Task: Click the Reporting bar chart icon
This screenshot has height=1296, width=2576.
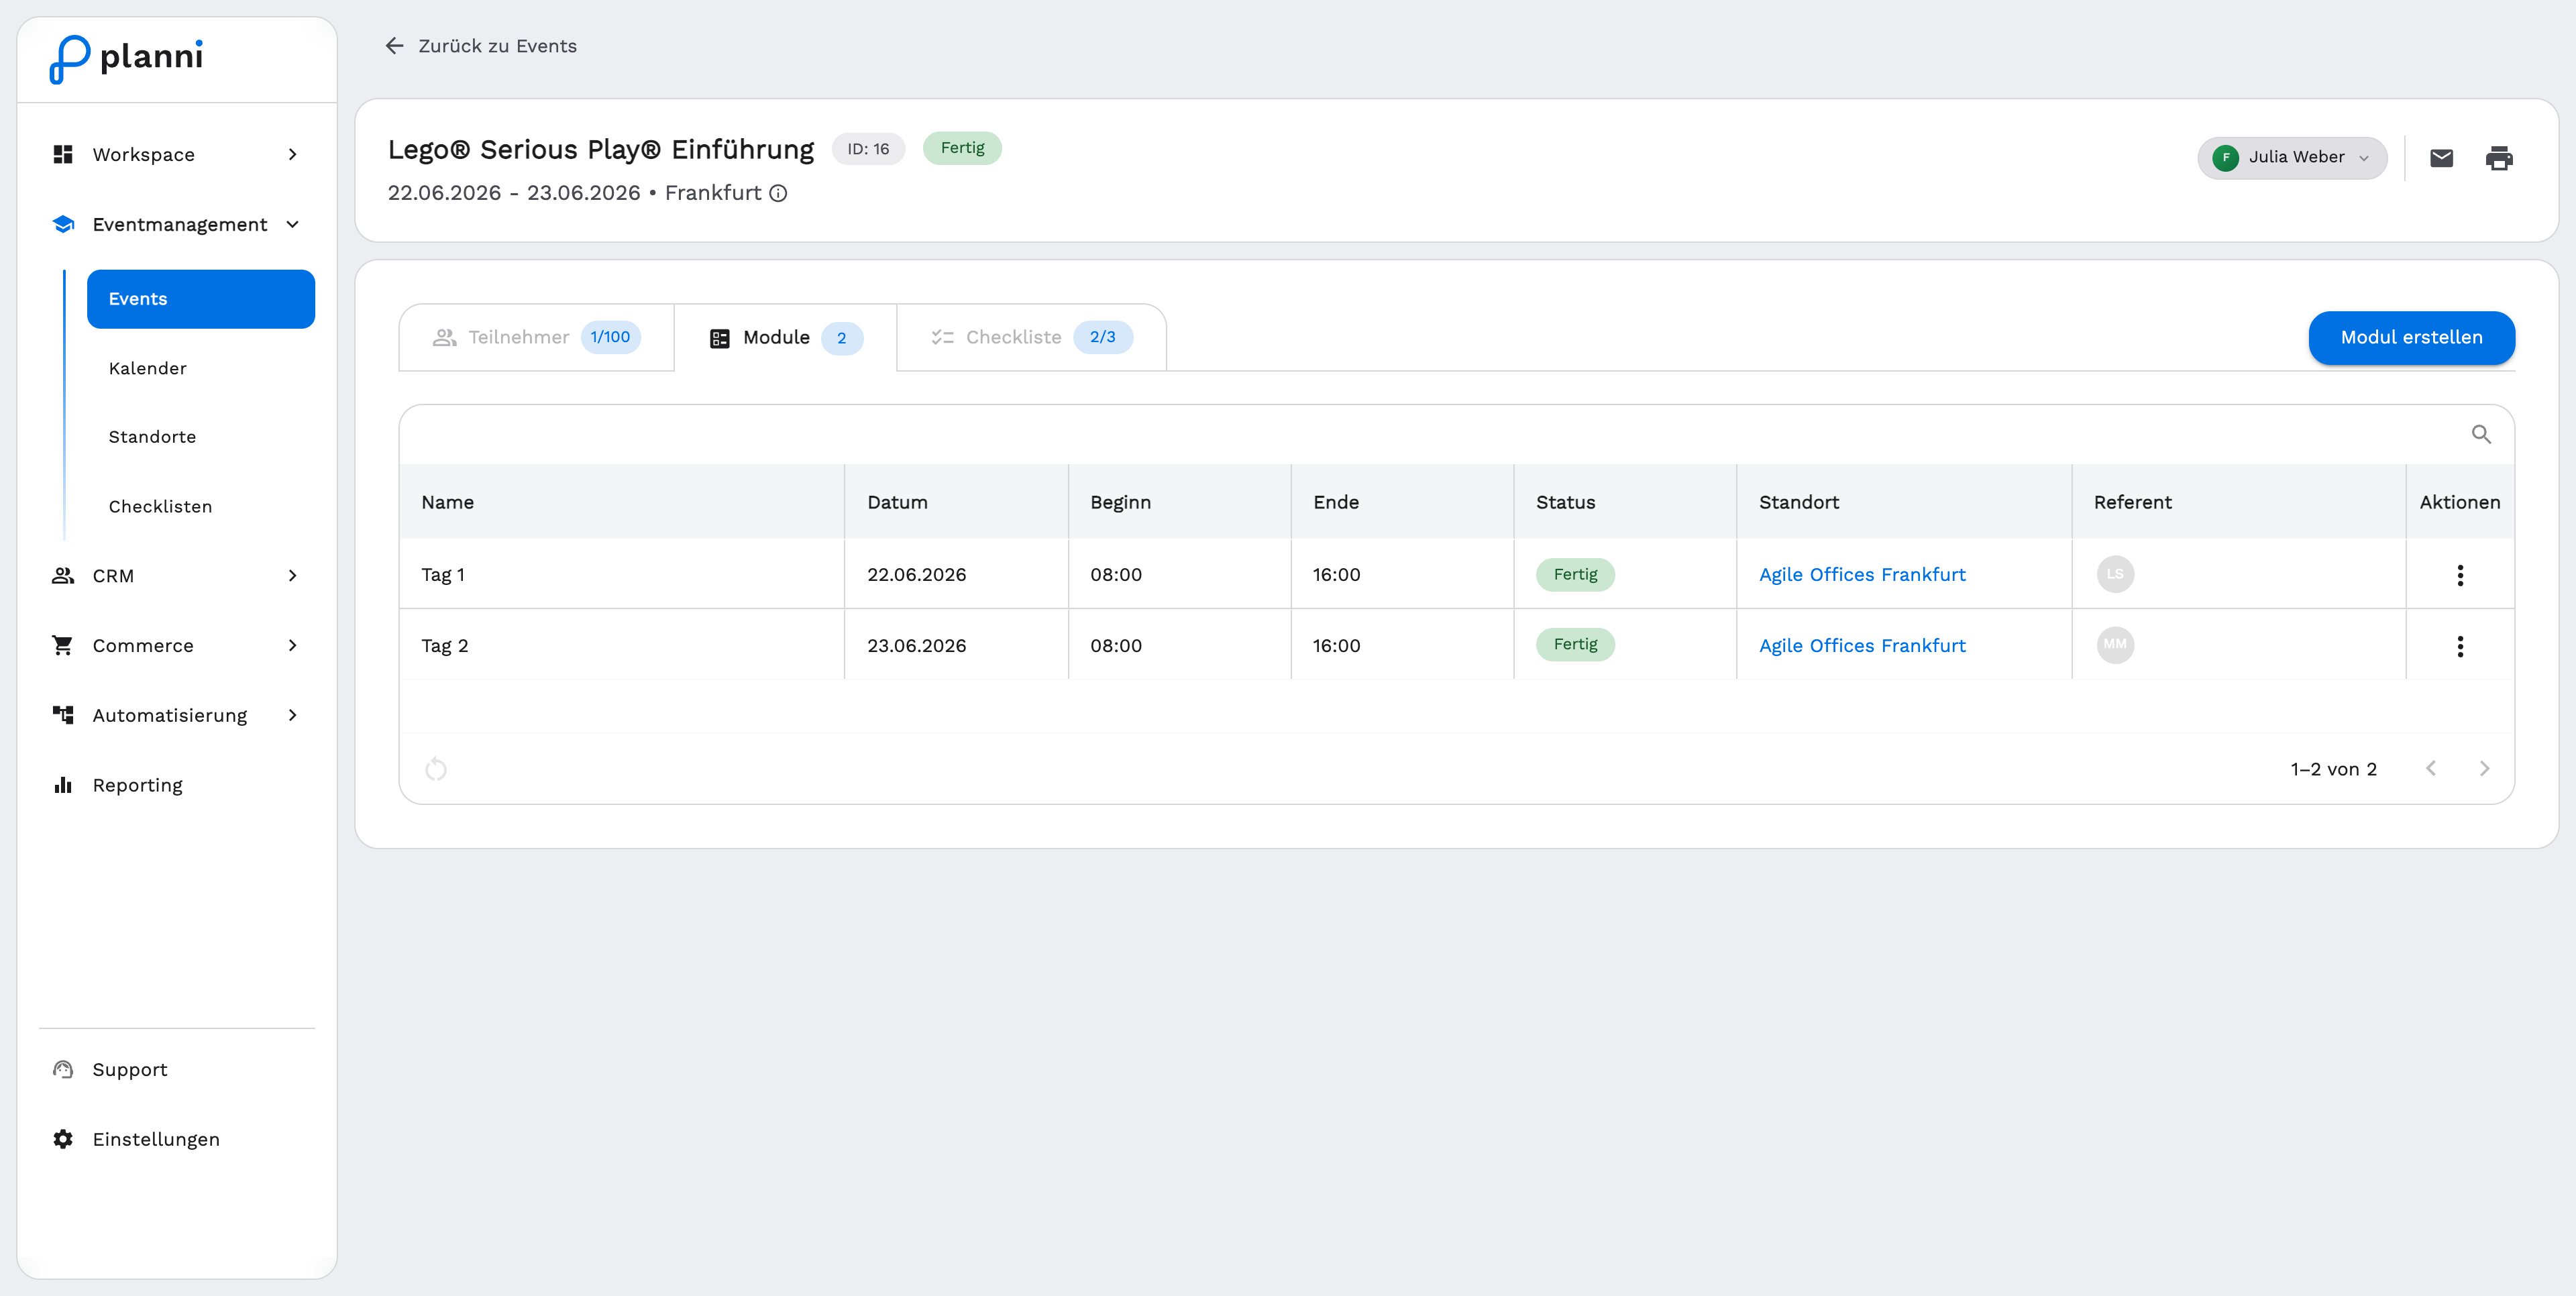Action: click(63, 785)
